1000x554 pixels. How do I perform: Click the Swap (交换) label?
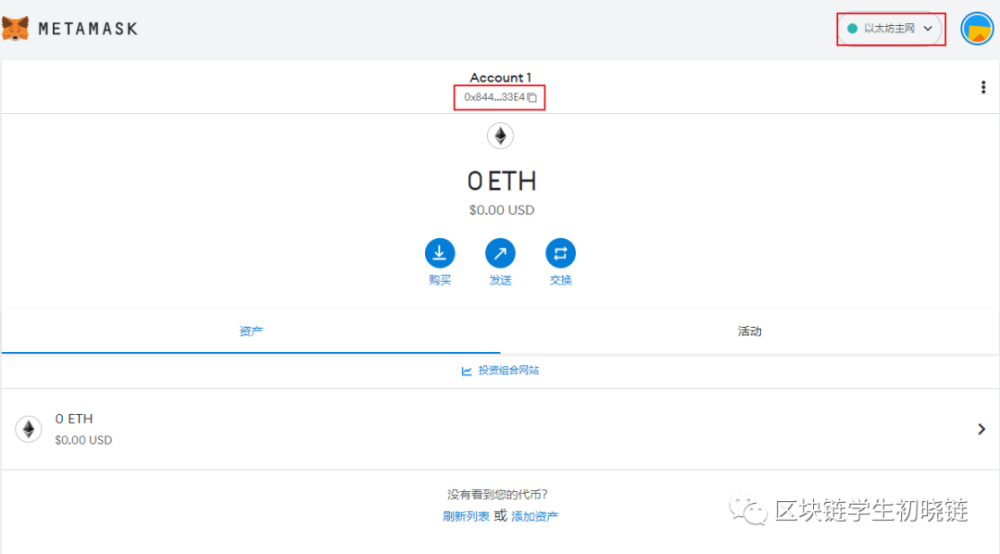(561, 280)
